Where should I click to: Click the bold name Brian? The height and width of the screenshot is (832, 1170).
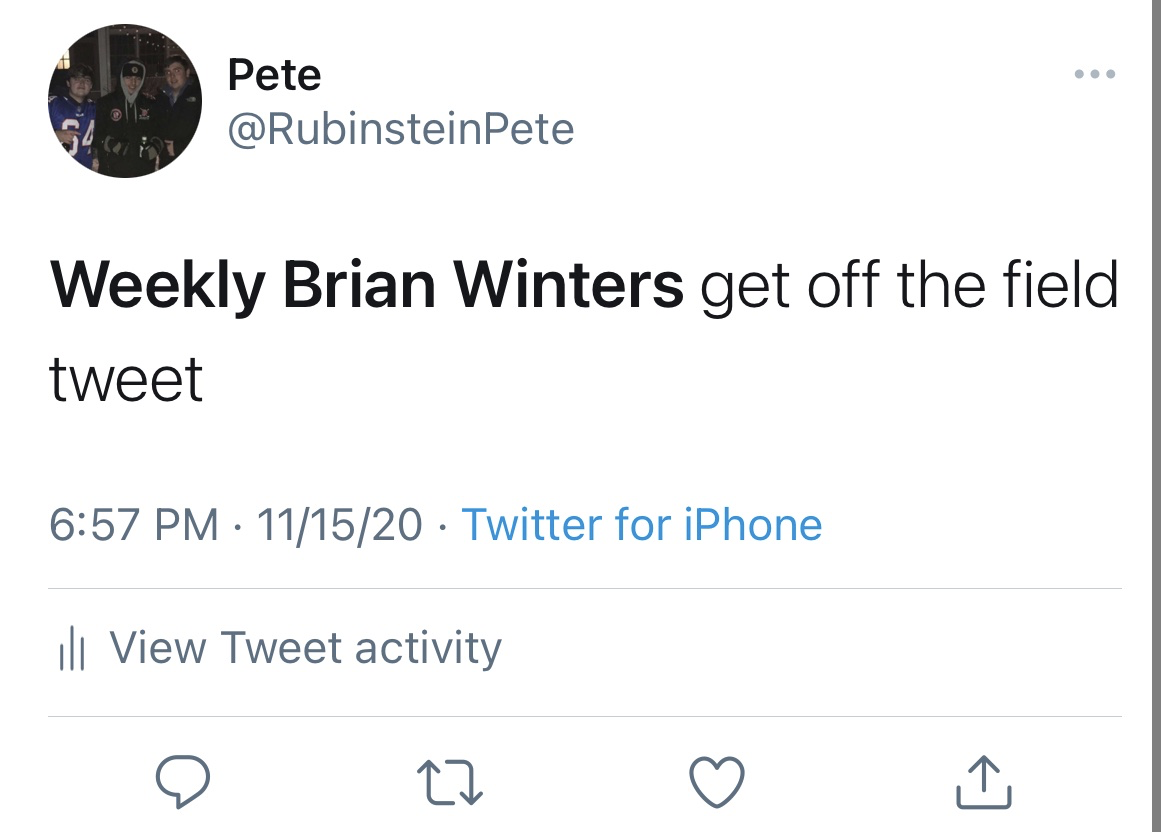pyautogui.click(x=360, y=286)
